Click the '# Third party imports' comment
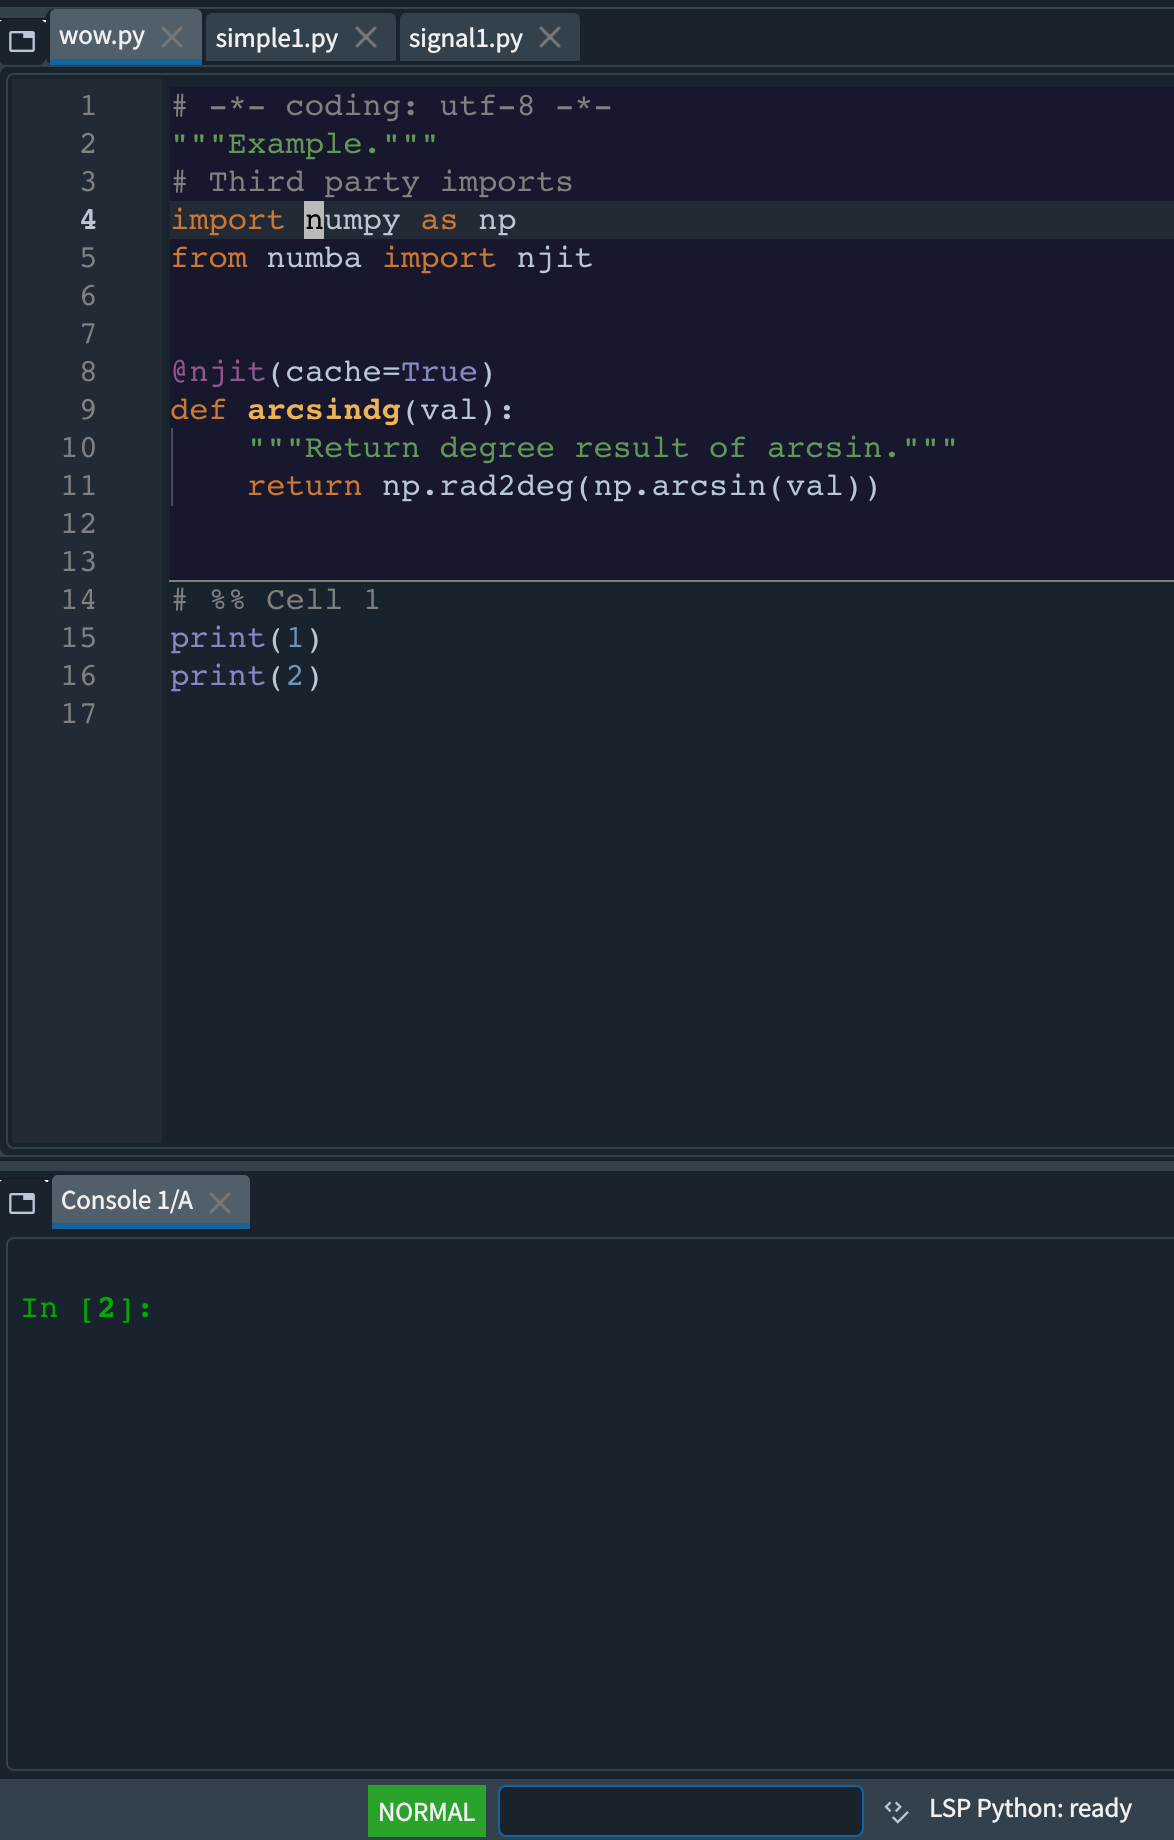1174x1840 pixels. click(372, 182)
